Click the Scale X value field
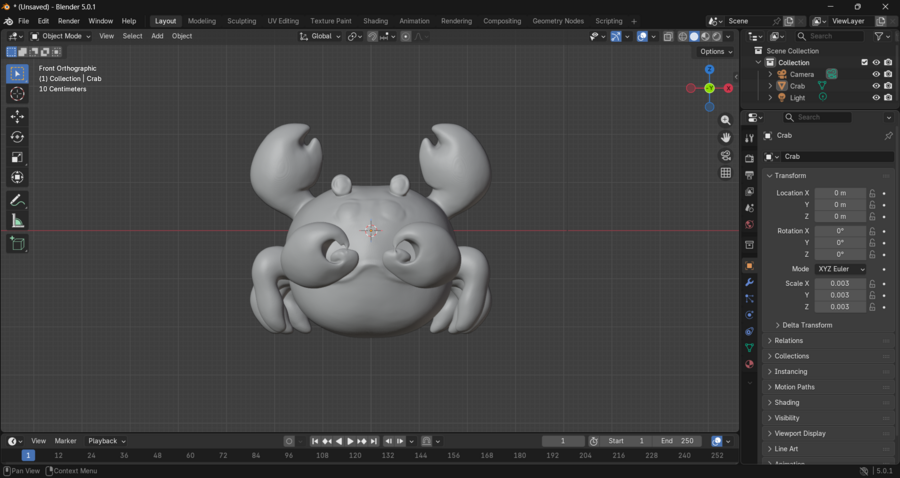This screenshot has height=478, width=900. pyautogui.click(x=840, y=283)
